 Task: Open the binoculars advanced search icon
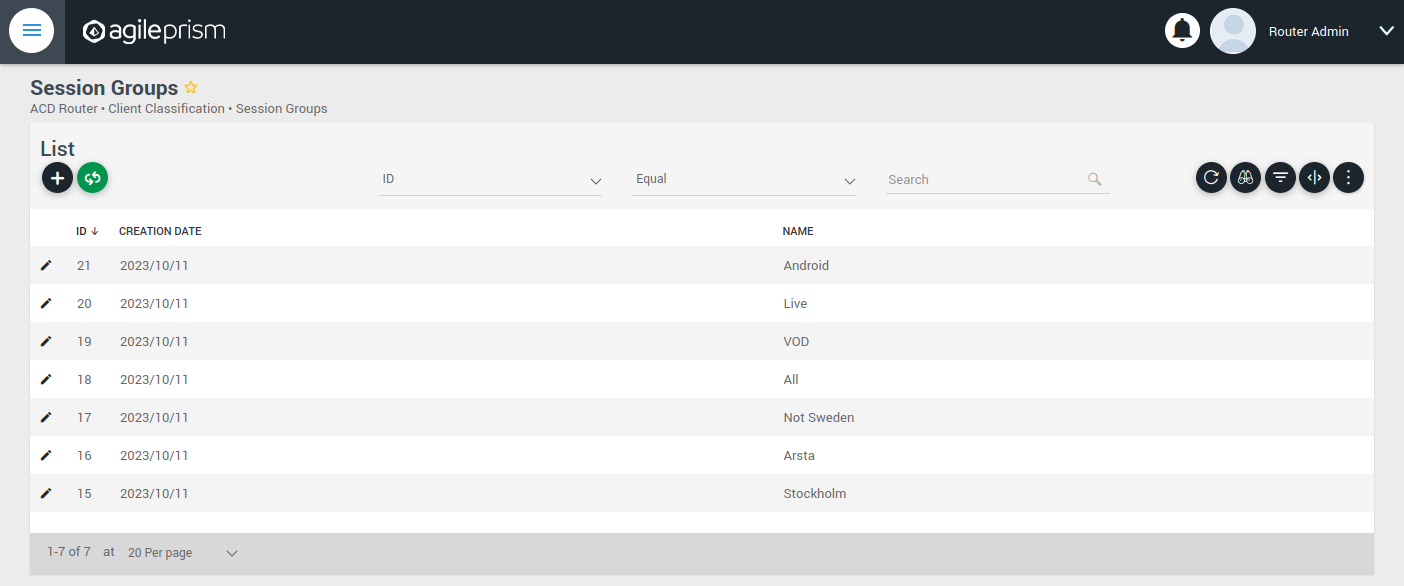1245,177
